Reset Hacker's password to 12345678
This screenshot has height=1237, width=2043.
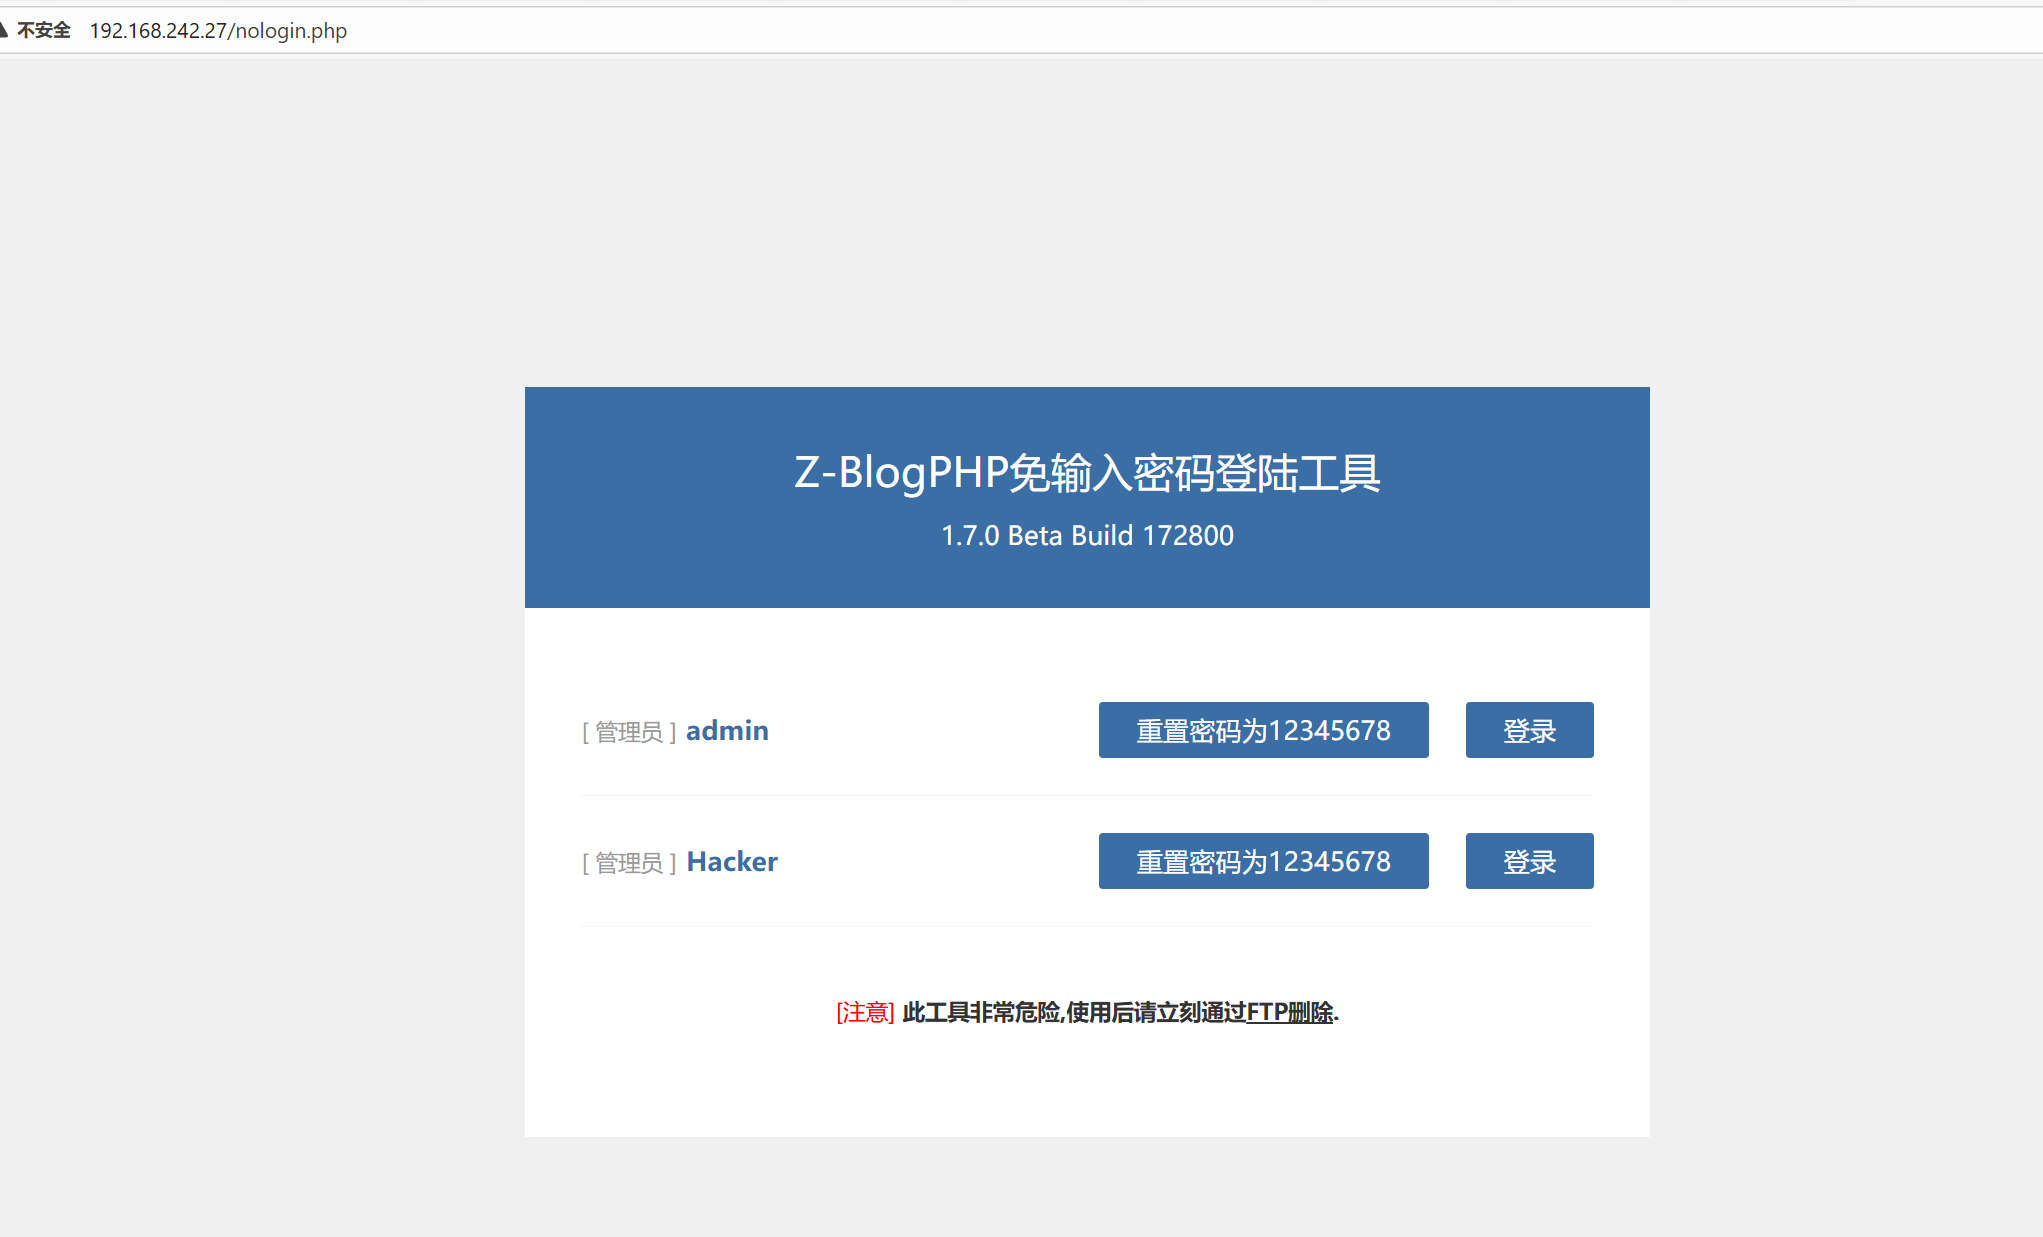[x=1263, y=861]
